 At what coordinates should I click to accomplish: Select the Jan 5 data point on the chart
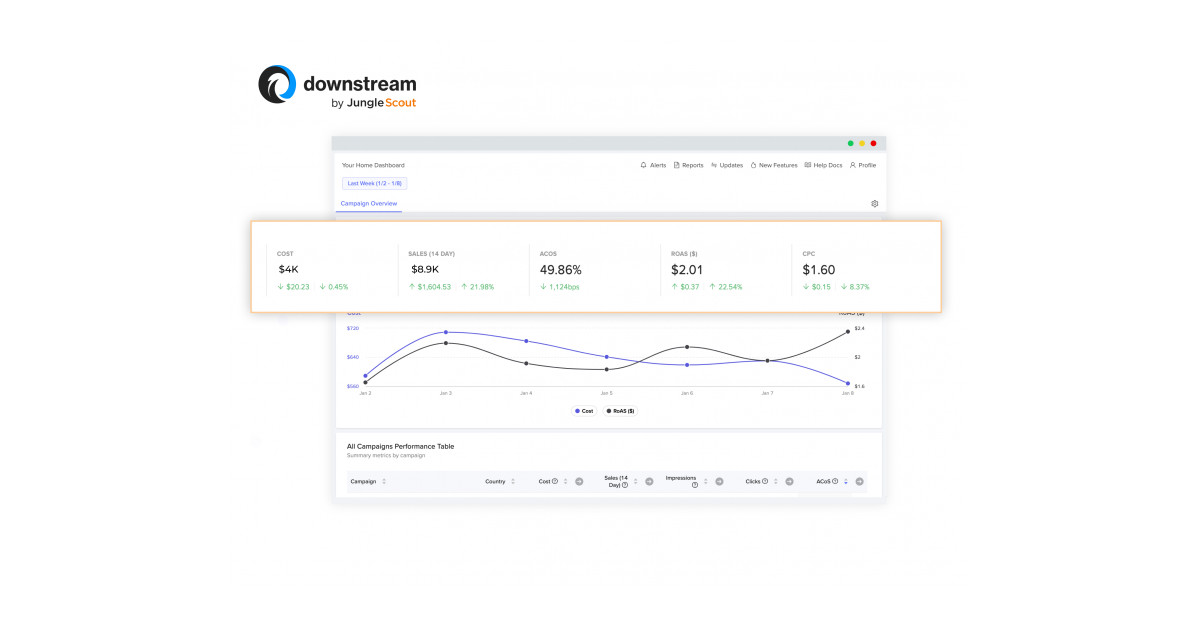coord(606,355)
